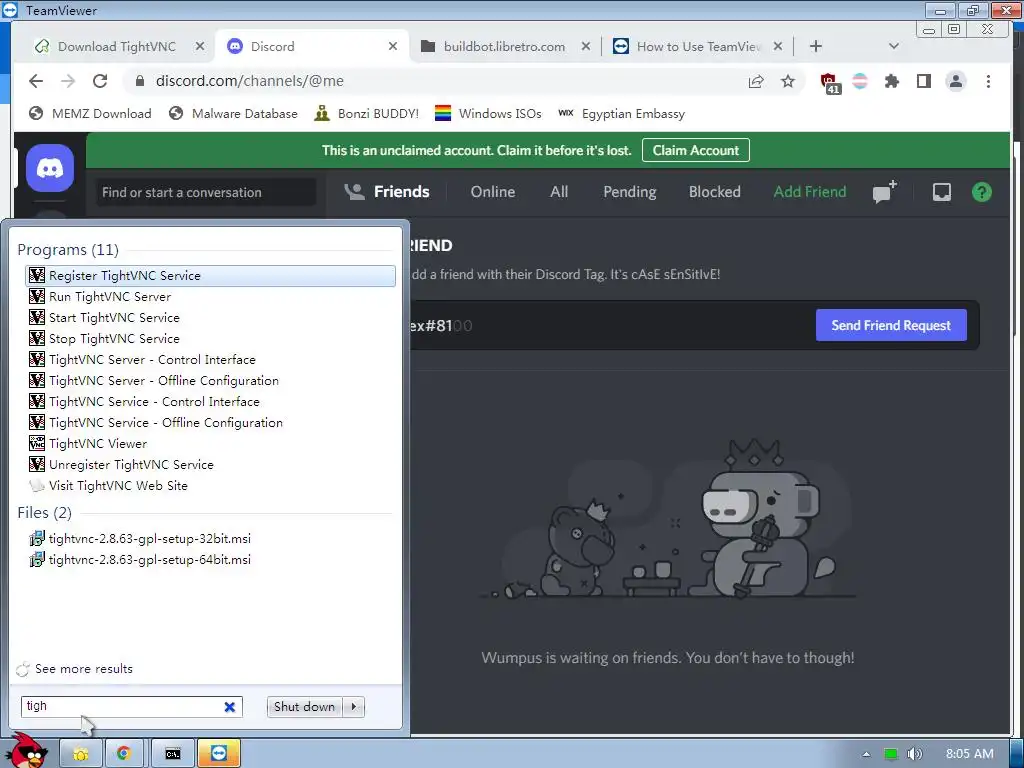Screen dimensions: 1024x768
Task: Switch to the Download TightVNC tab
Action: click(117, 46)
